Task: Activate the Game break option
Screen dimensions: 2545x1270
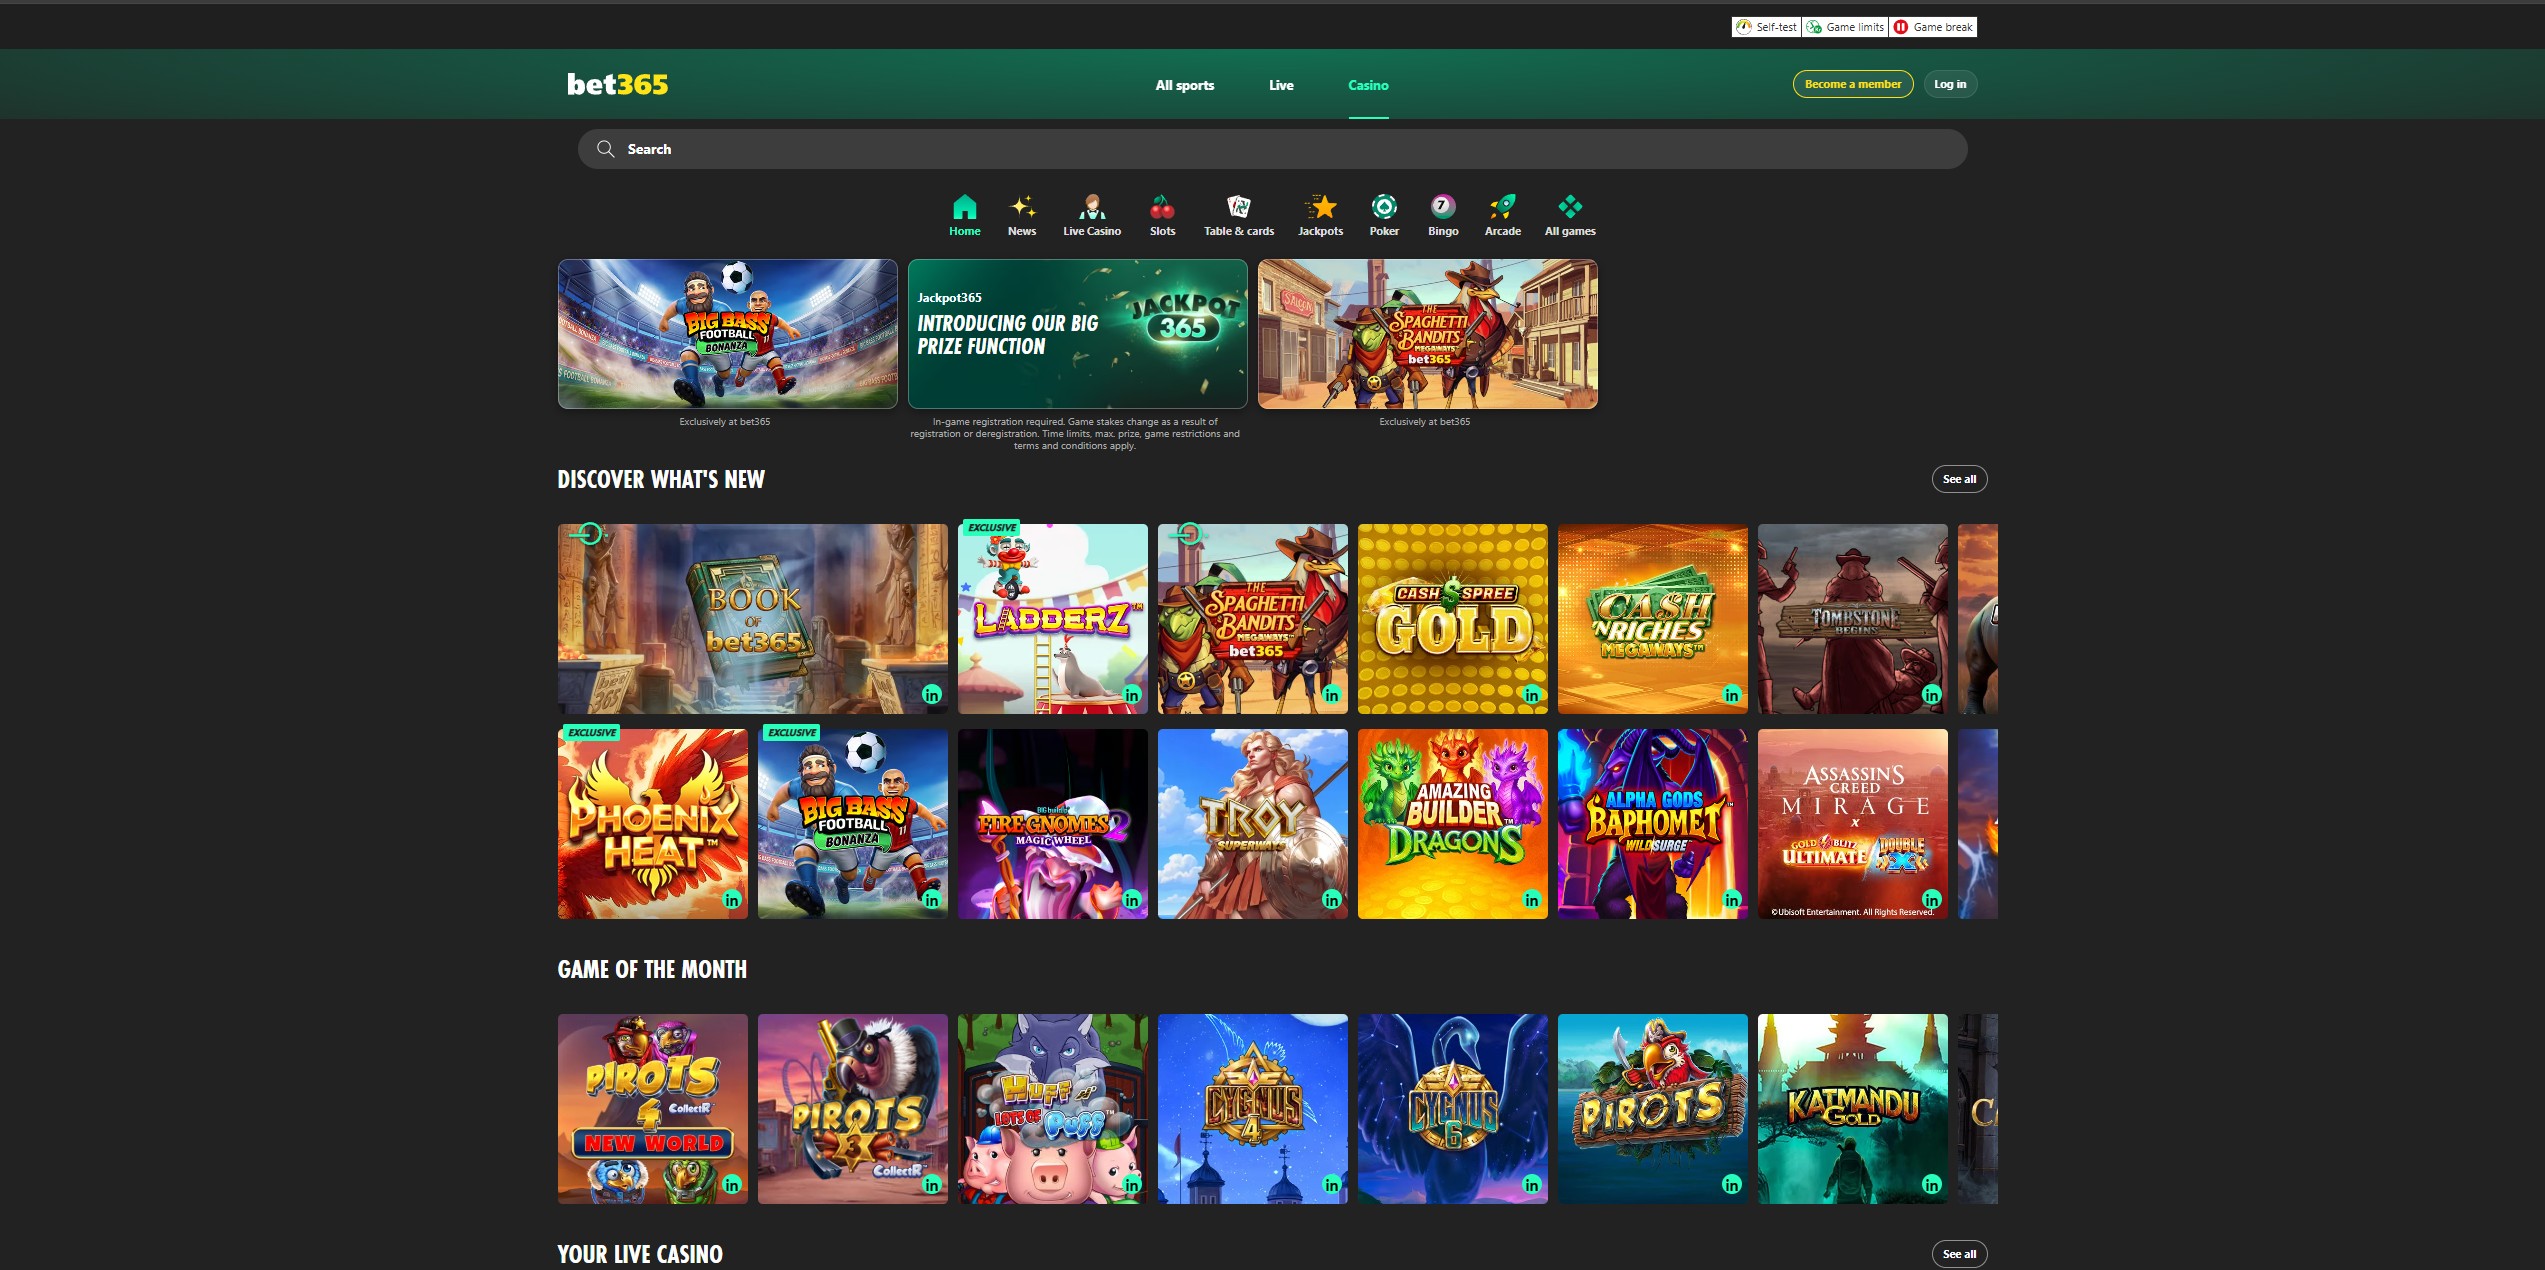Action: click(x=1933, y=27)
